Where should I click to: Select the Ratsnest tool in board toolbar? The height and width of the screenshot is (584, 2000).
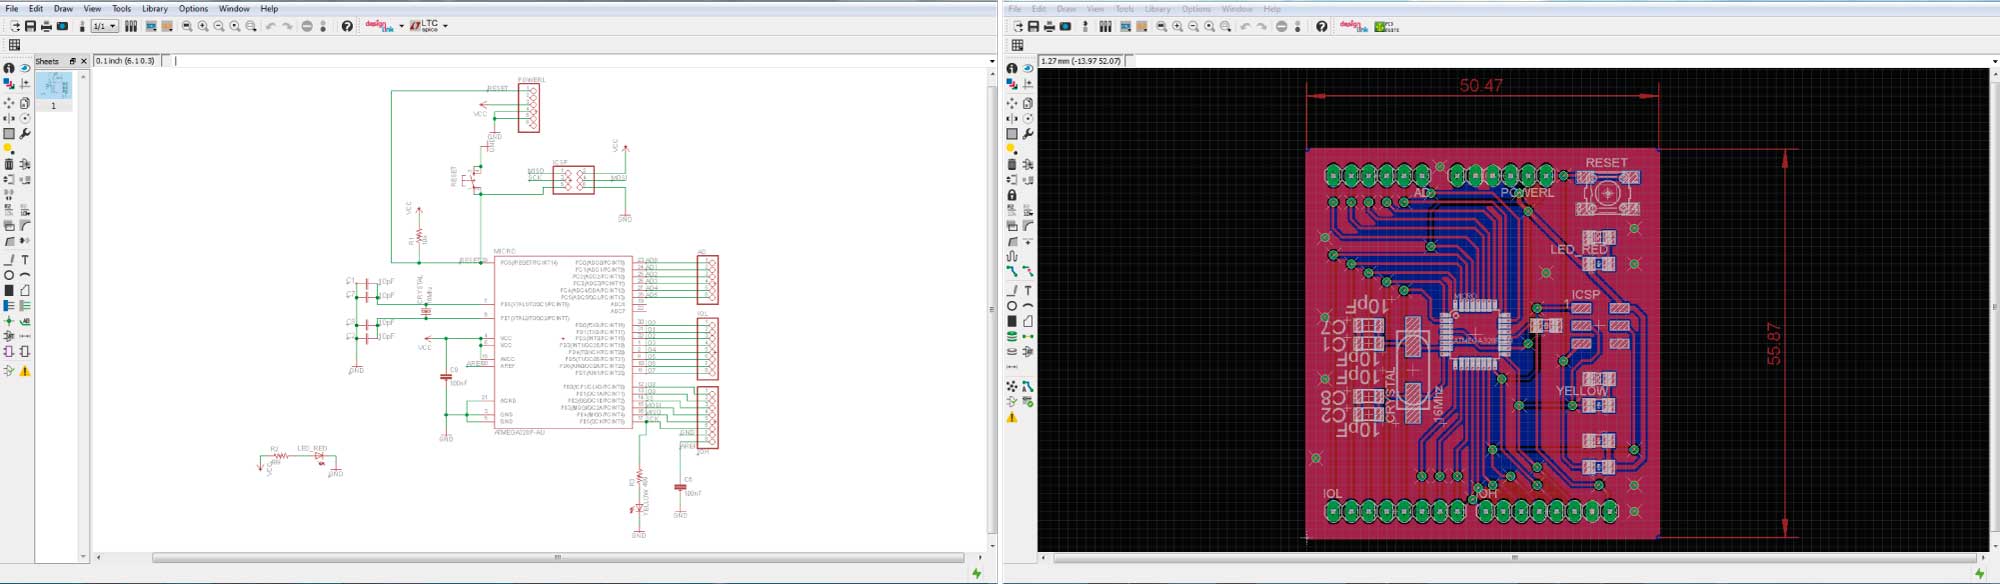pyautogui.click(x=1012, y=386)
